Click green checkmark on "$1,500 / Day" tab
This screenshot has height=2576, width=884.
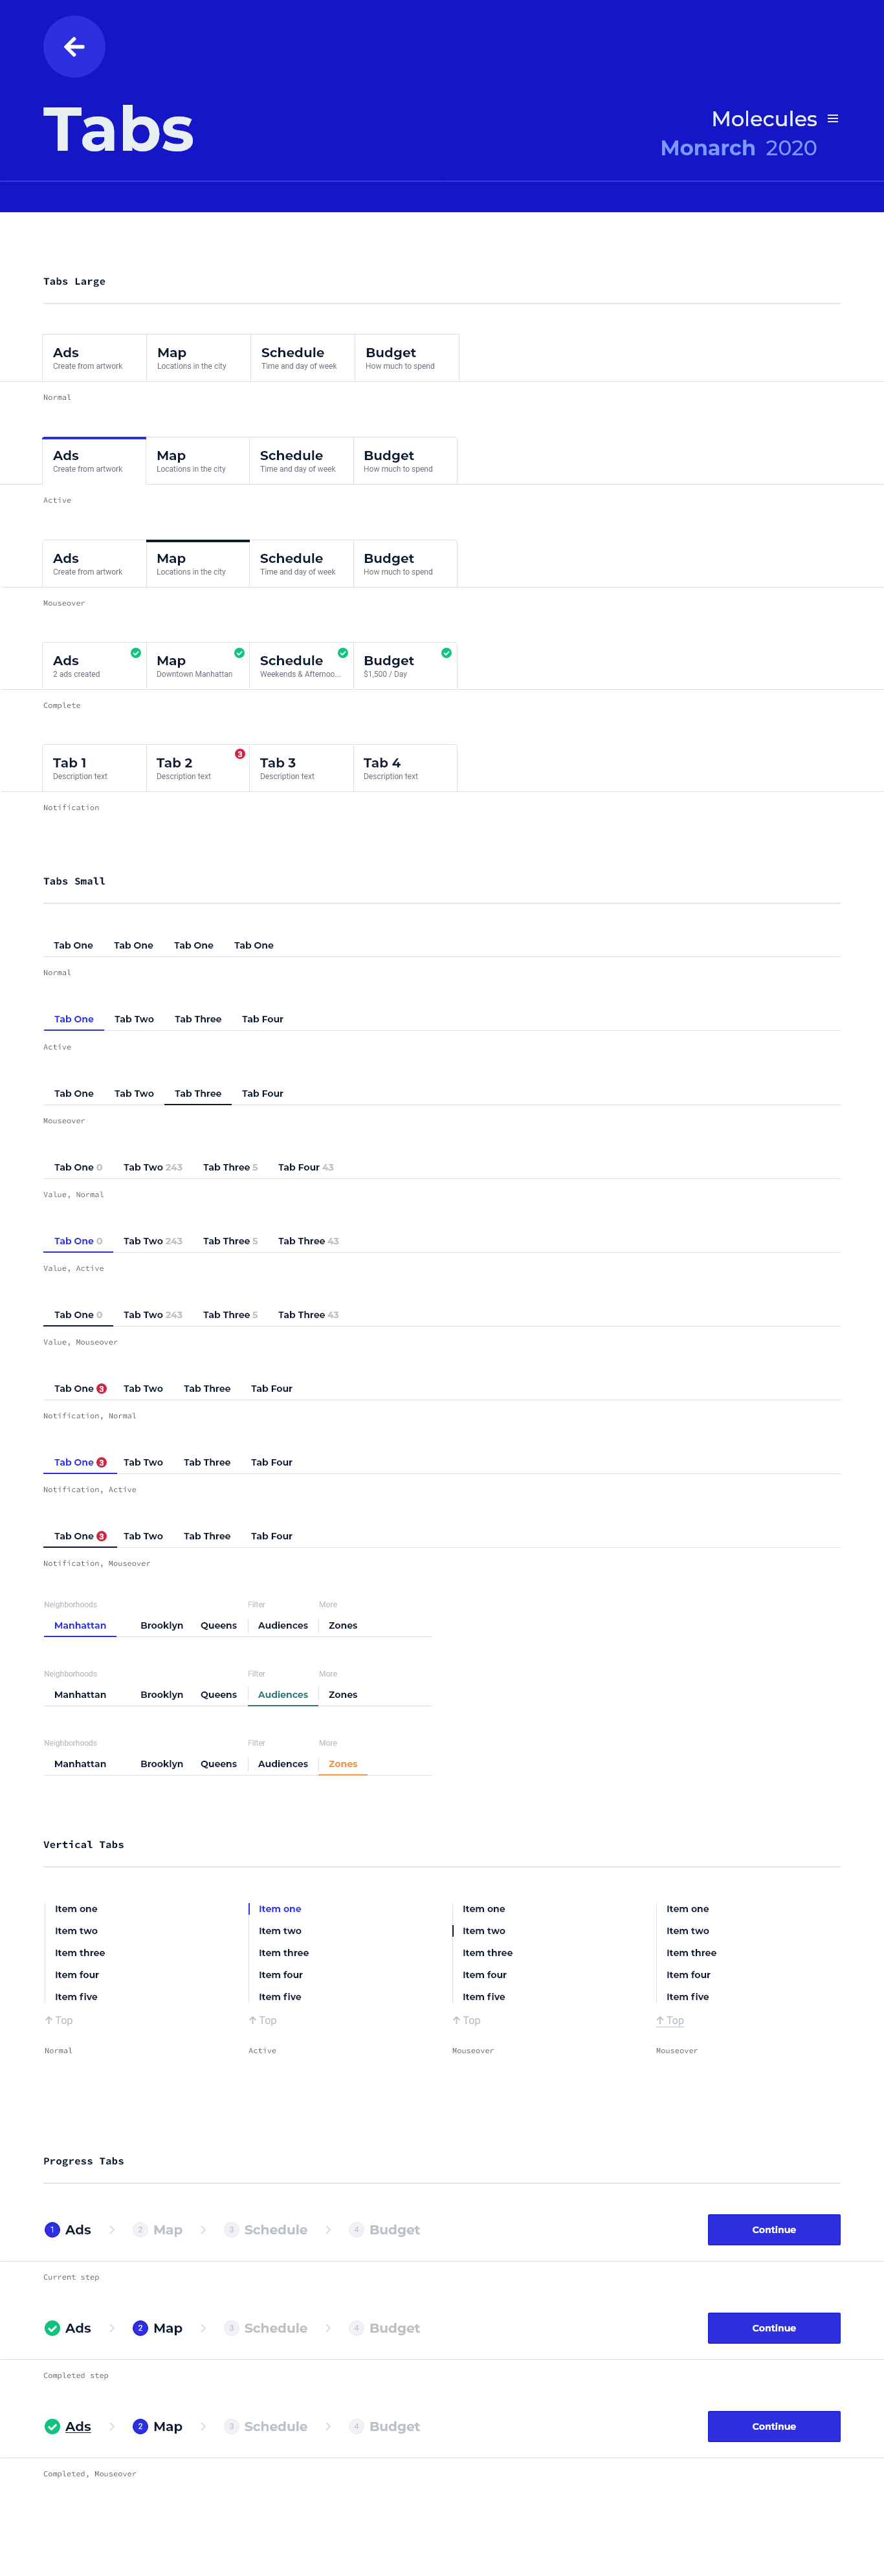click(x=446, y=653)
